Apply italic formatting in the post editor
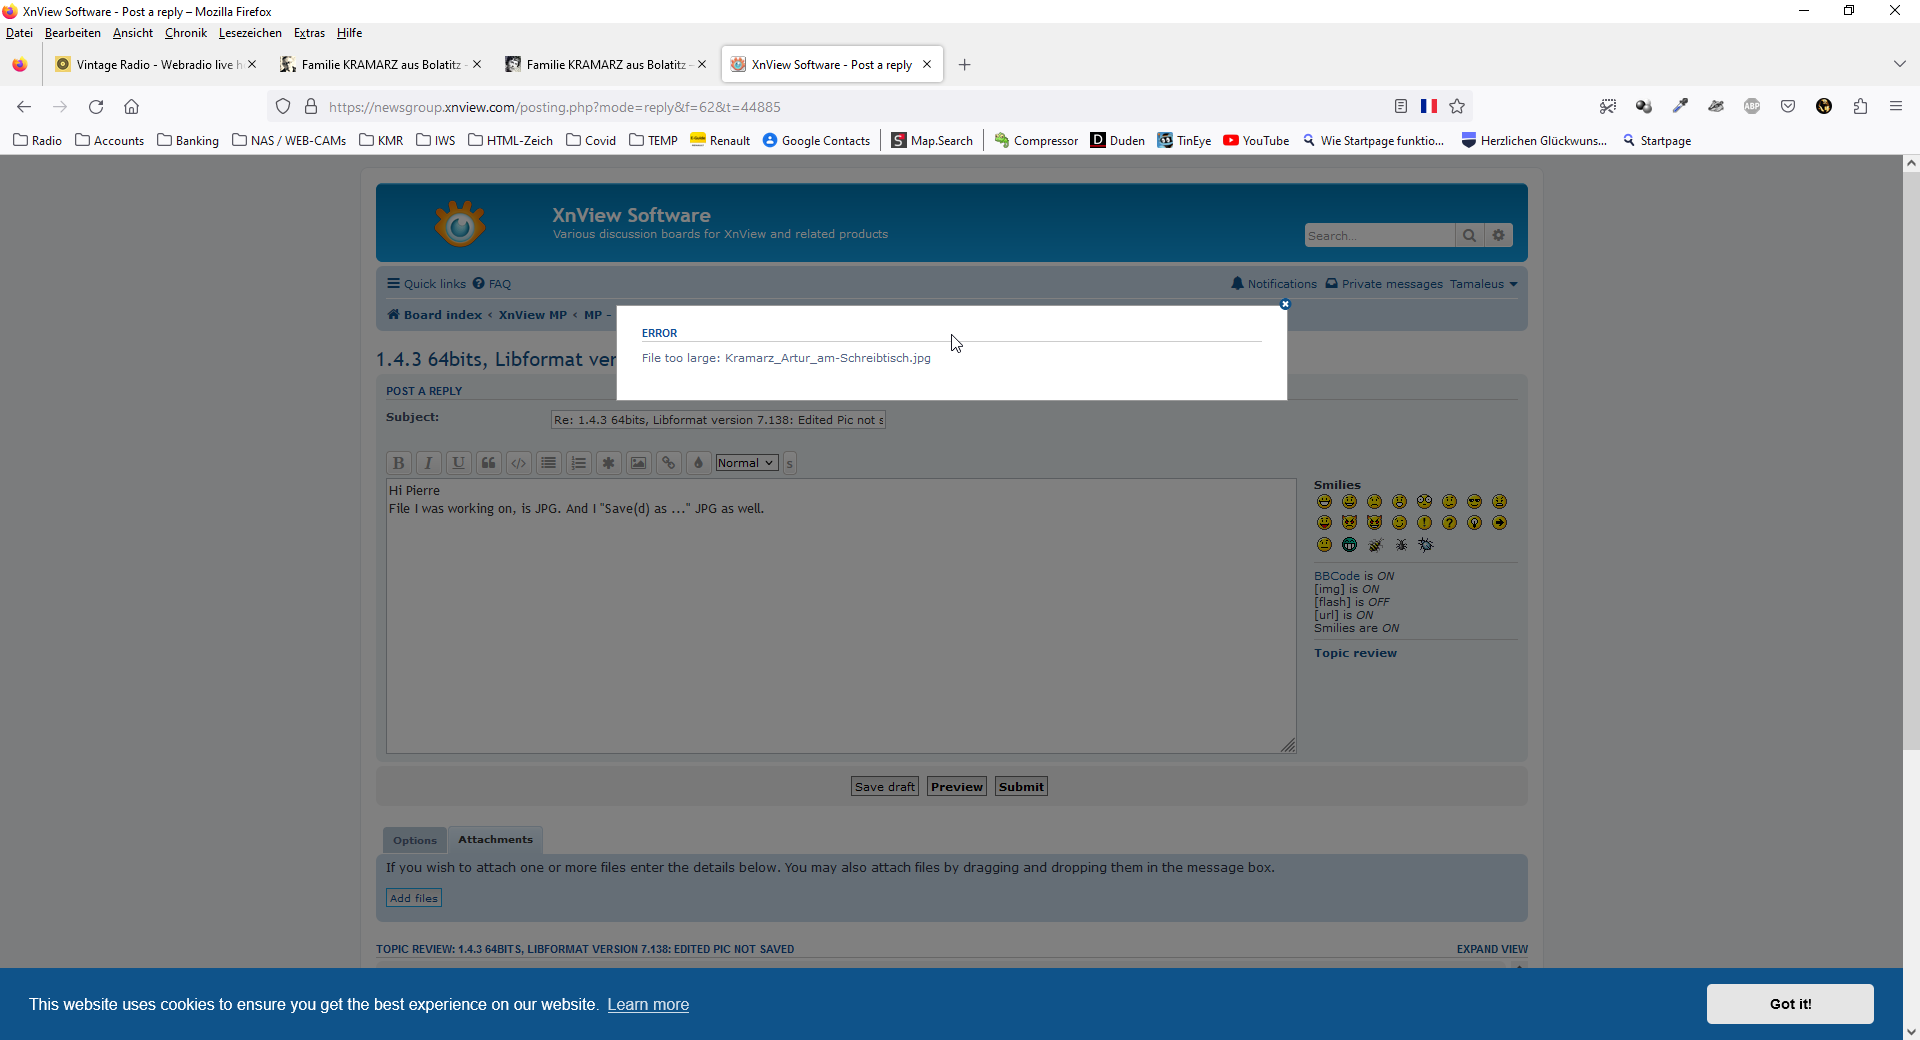The image size is (1920, 1040). tap(428, 463)
